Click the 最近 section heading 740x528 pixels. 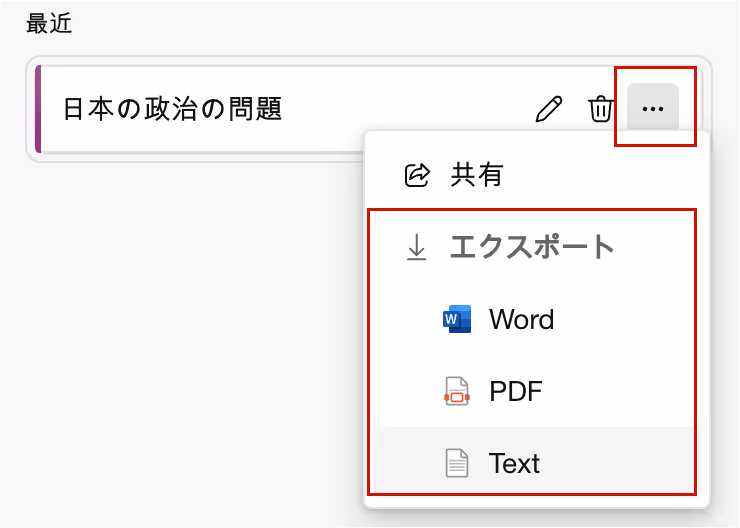[x=49, y=24]
